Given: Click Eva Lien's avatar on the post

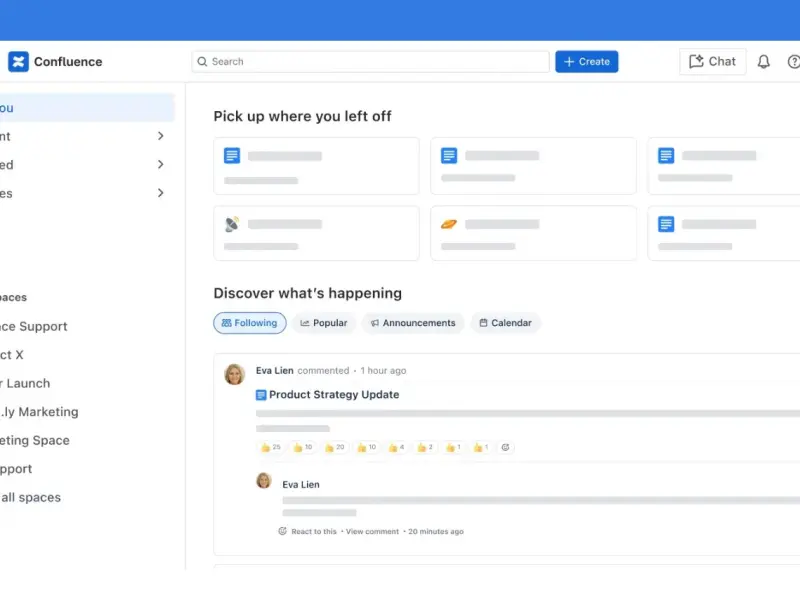Looking at the screenshot, I should (235, 374).
